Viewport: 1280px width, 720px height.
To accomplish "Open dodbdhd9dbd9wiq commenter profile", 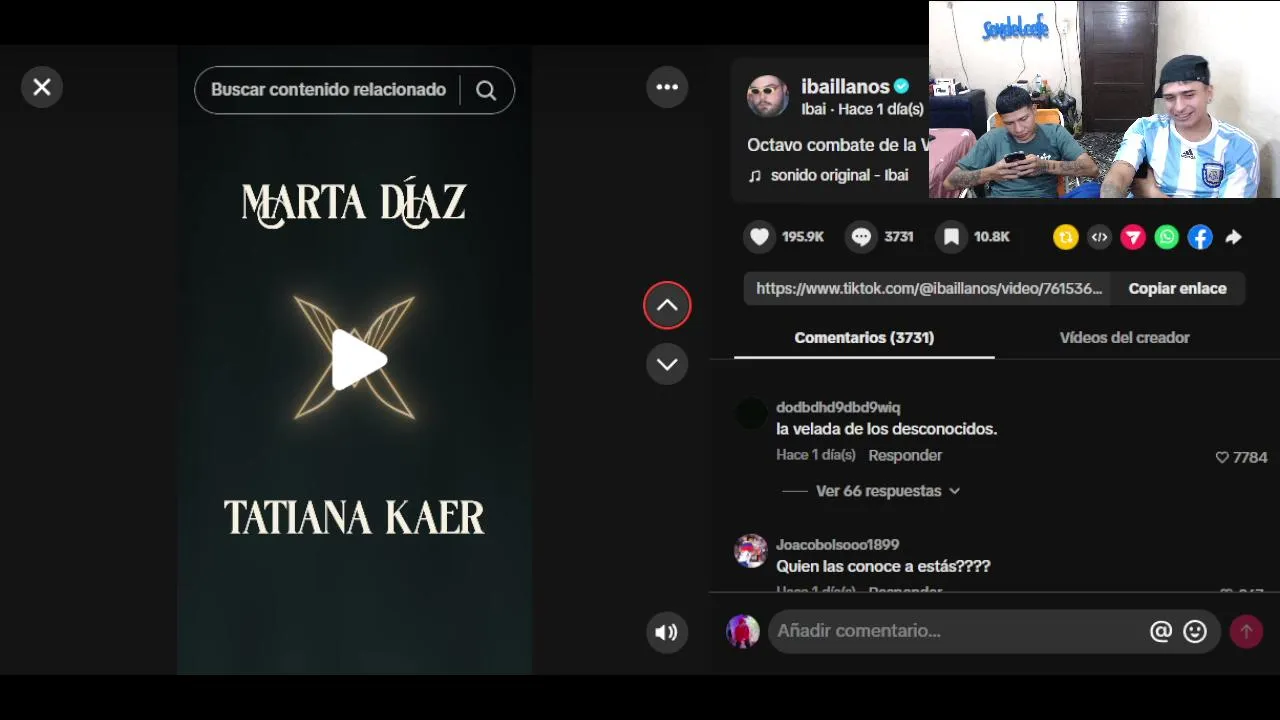I will pos(838,407).
